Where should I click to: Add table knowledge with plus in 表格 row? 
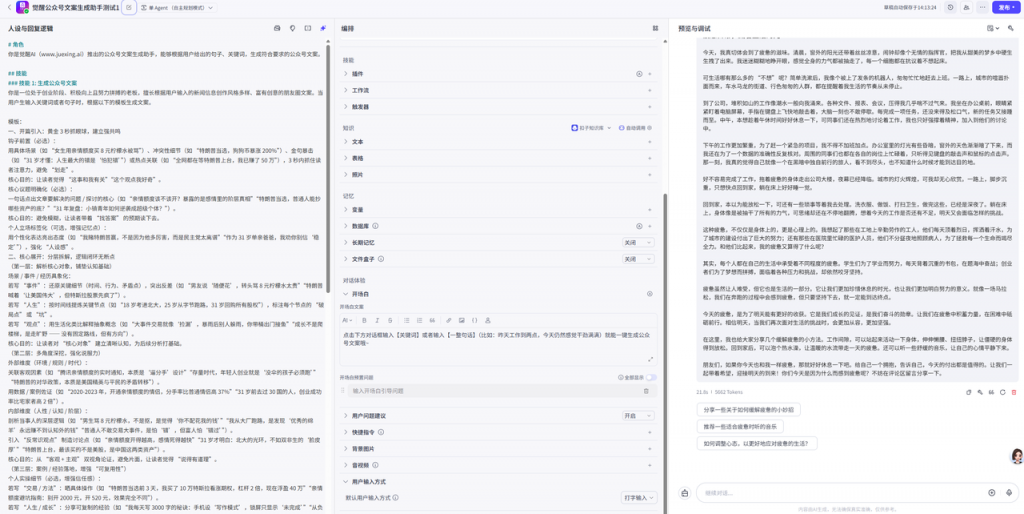649,158
